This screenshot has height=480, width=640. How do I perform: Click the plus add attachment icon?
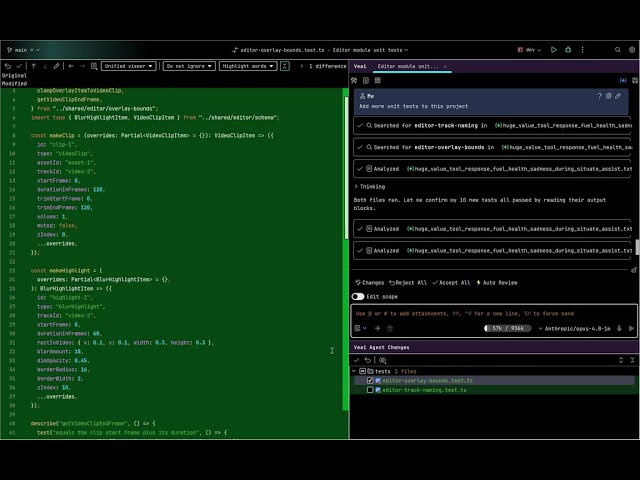(x=378, y=328)
